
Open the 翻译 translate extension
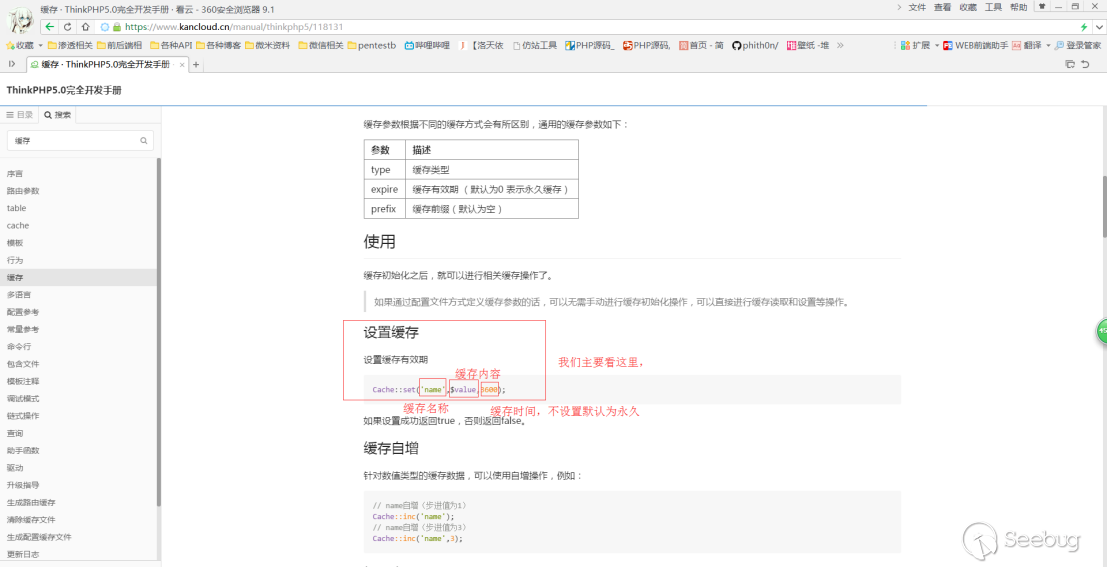click(1027, 45)
